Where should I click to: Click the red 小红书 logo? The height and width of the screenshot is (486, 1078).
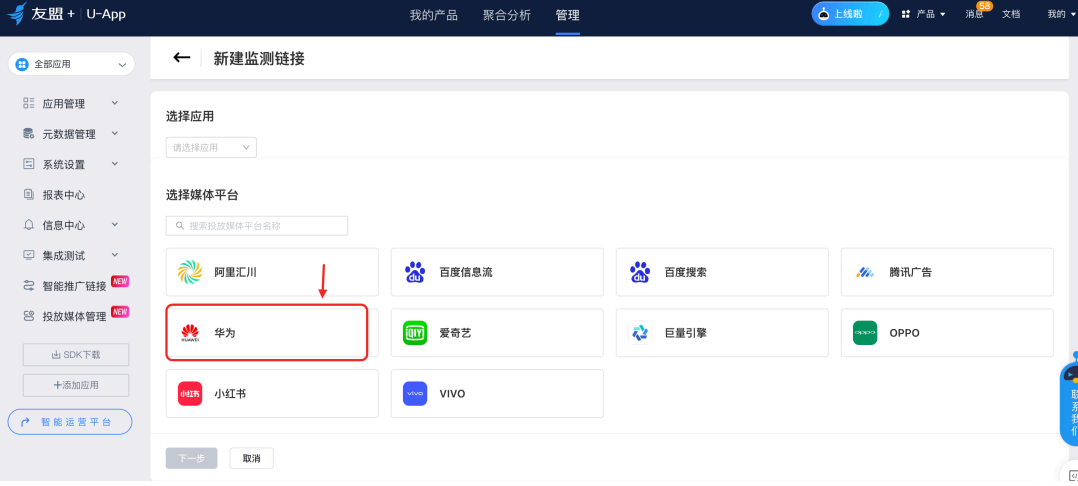(x=190, y=393)
